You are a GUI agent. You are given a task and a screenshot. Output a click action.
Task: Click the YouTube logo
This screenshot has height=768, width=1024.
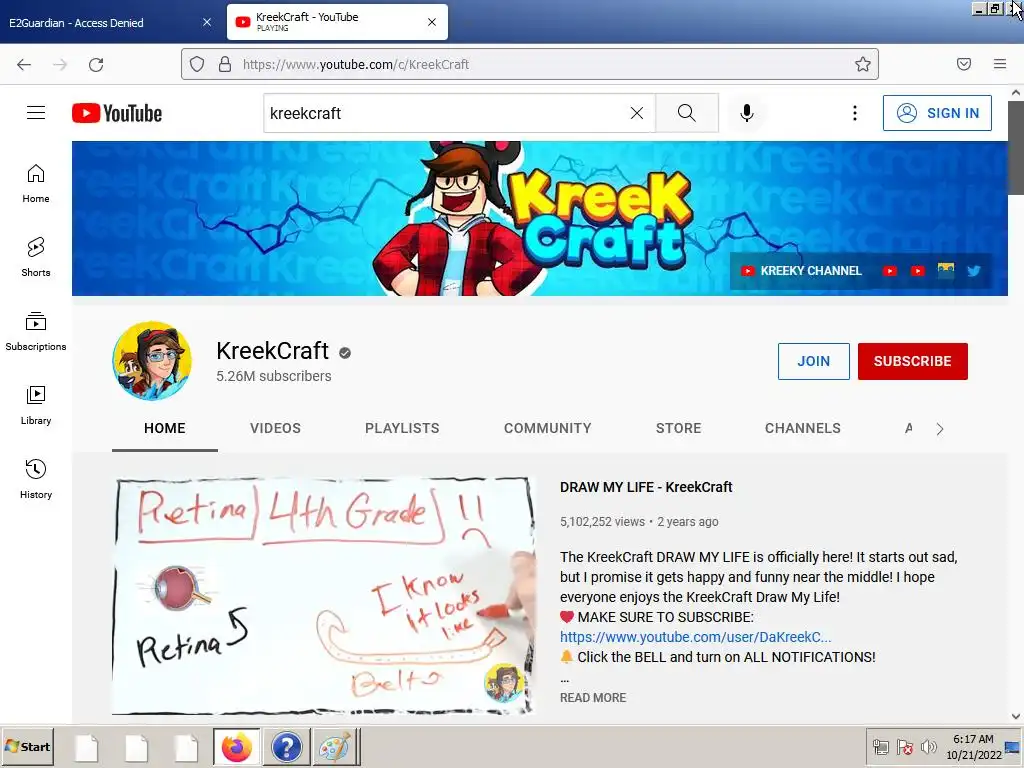(117, 113)
